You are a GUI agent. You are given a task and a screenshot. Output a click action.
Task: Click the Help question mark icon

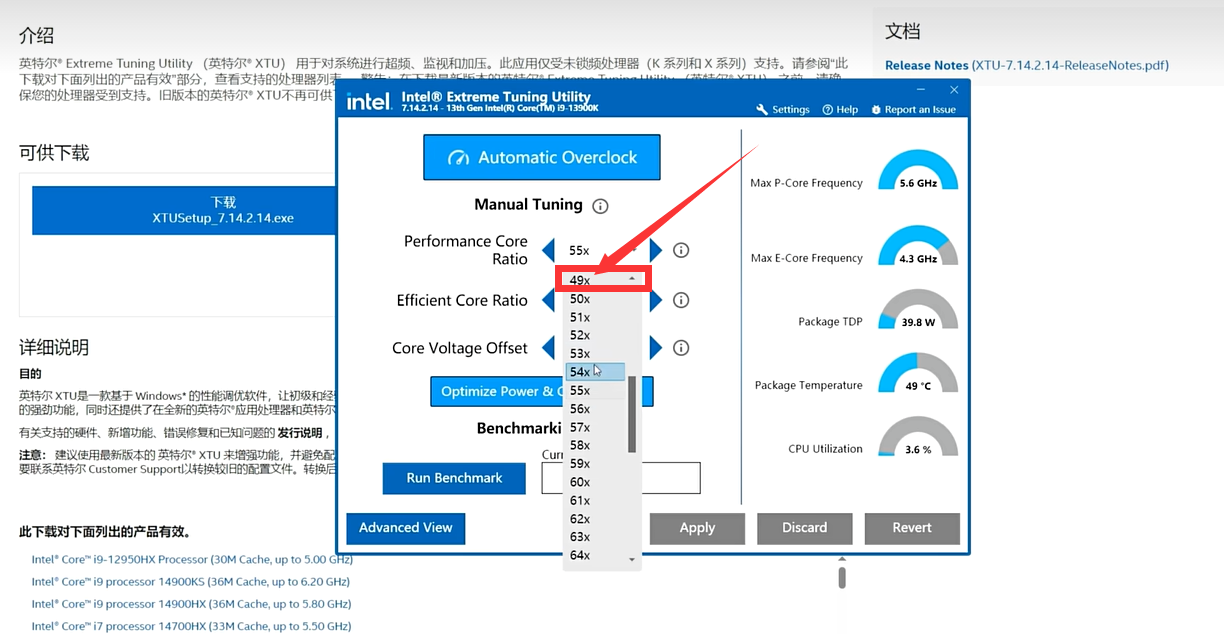(x=828, y=110)
